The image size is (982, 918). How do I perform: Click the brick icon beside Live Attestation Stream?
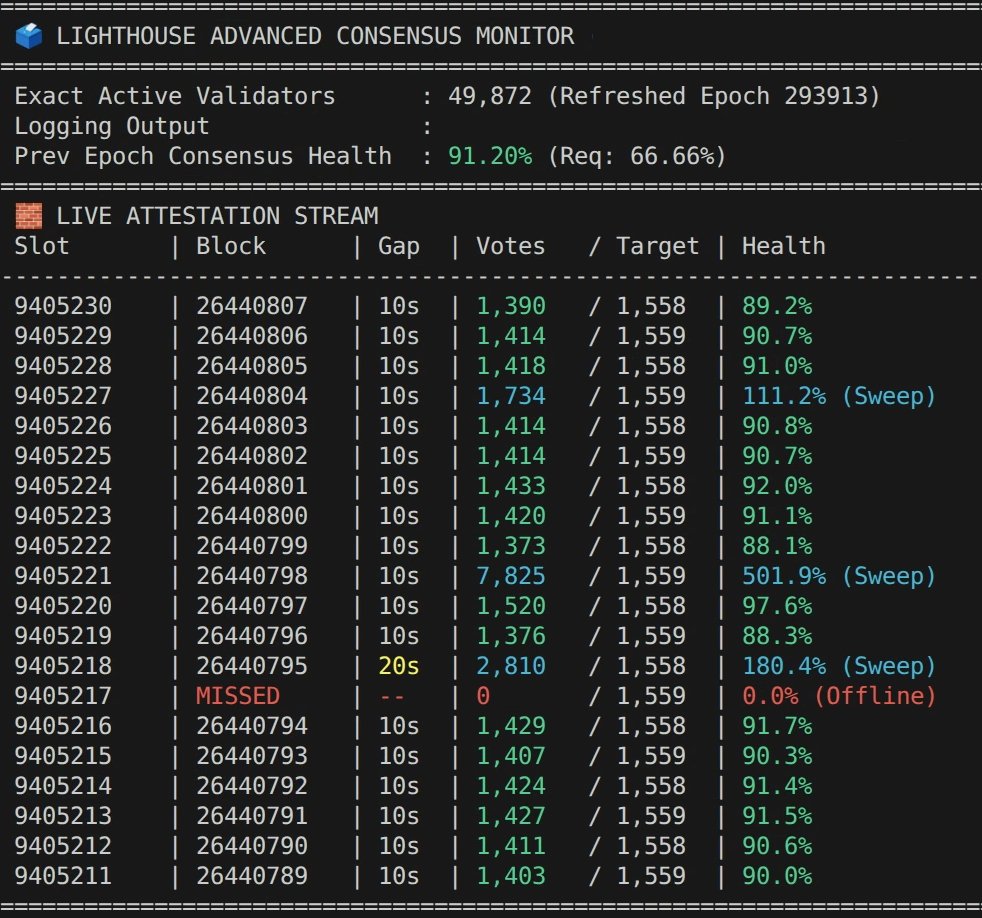pyautogui.click(x=28, y=216)
